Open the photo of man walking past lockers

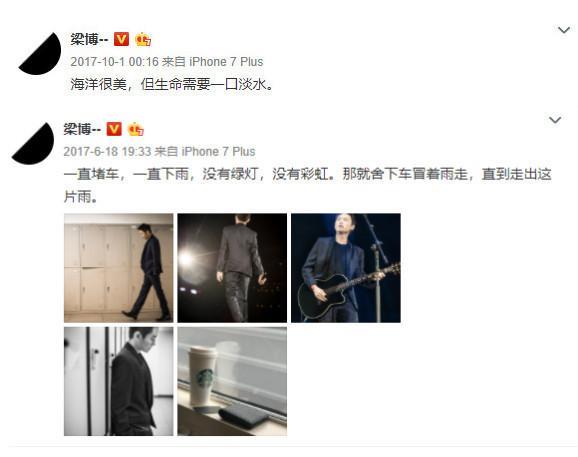(118, 268)
